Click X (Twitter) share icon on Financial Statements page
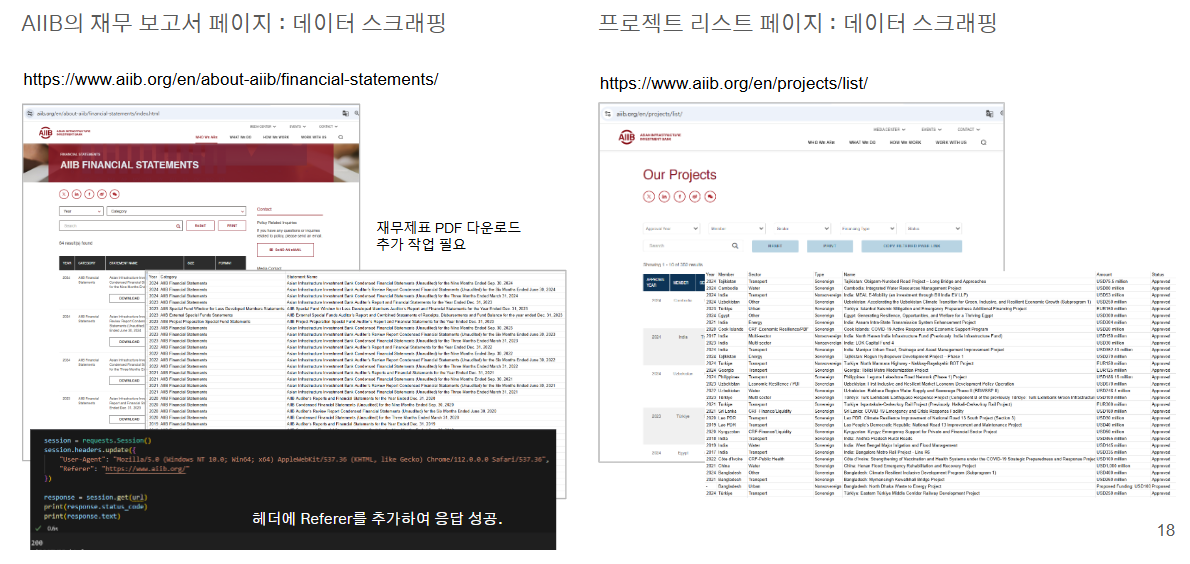The height and width of the screenshot is (564, 1190). [x=64, y=194]
